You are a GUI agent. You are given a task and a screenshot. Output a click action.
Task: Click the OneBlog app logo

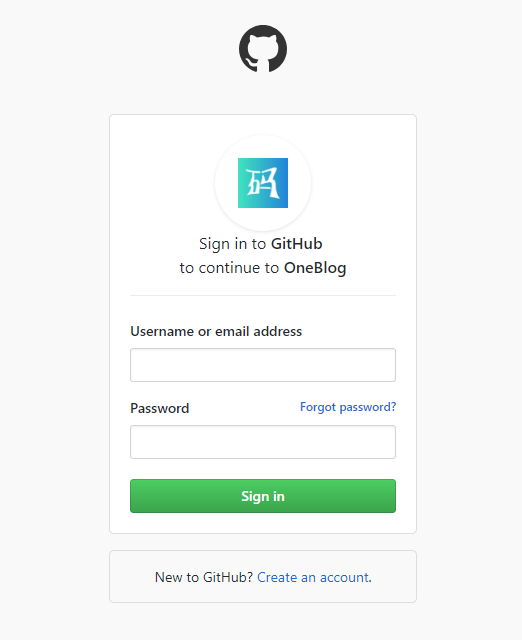[263, 183]
